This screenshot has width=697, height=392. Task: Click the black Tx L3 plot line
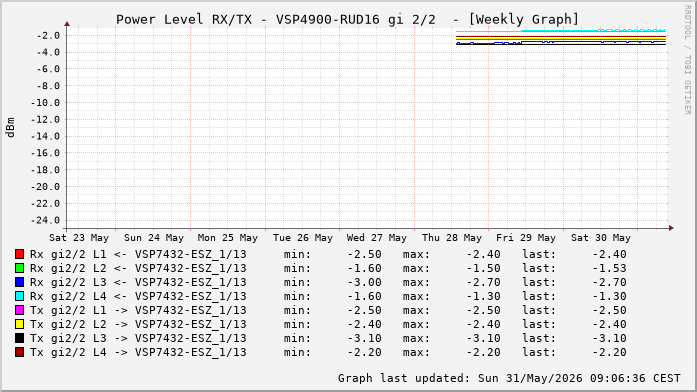[561, 44]
